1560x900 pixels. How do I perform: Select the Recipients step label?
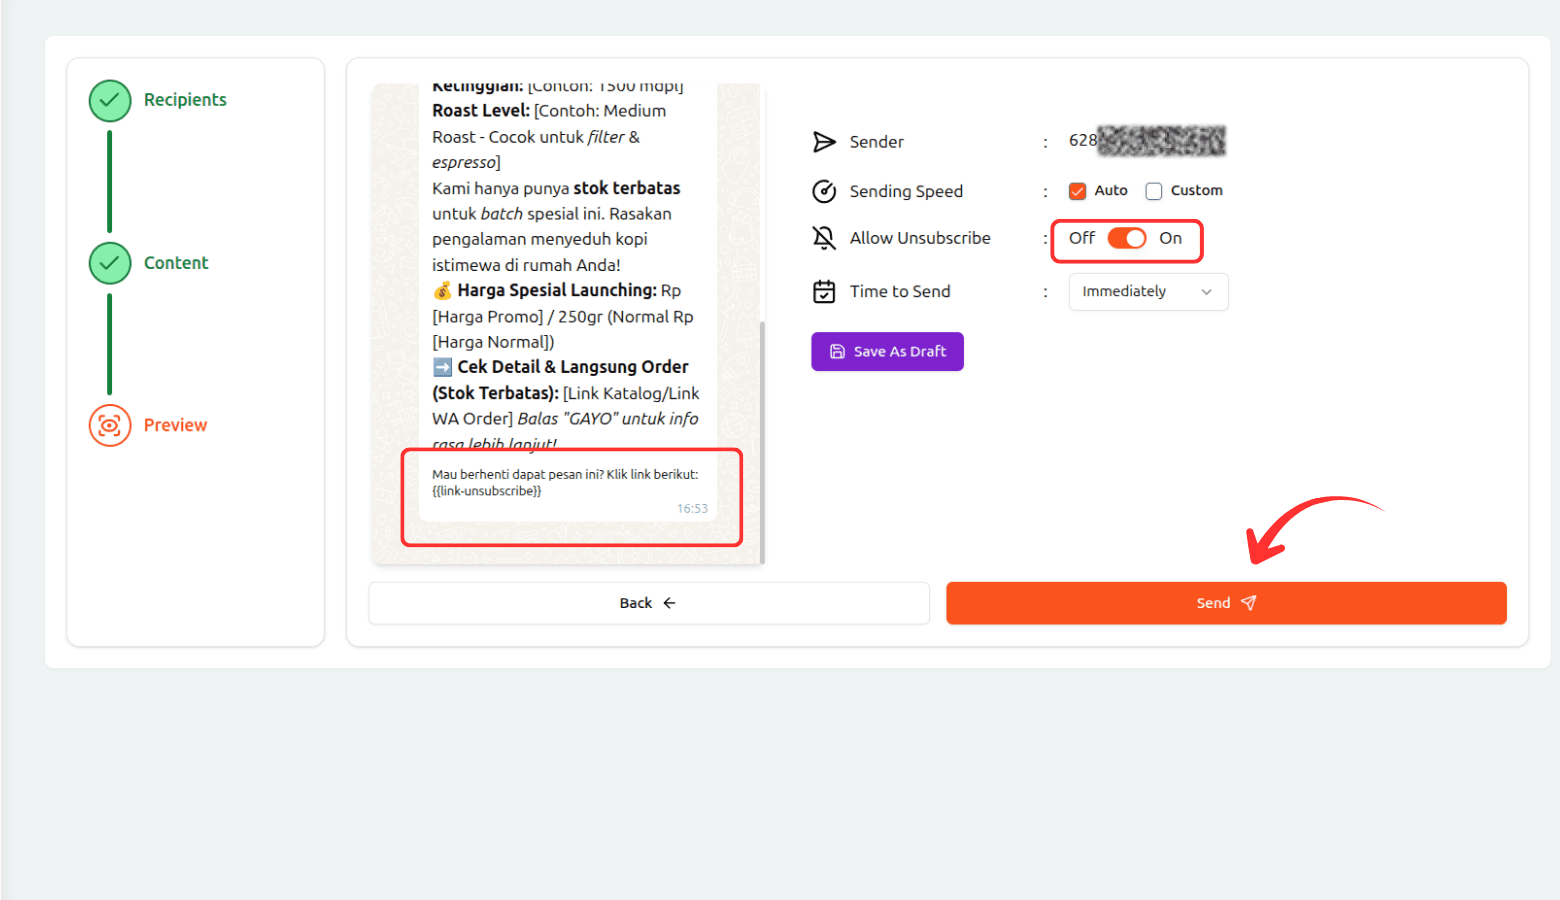pyautogui.click(x=185, y=99)
